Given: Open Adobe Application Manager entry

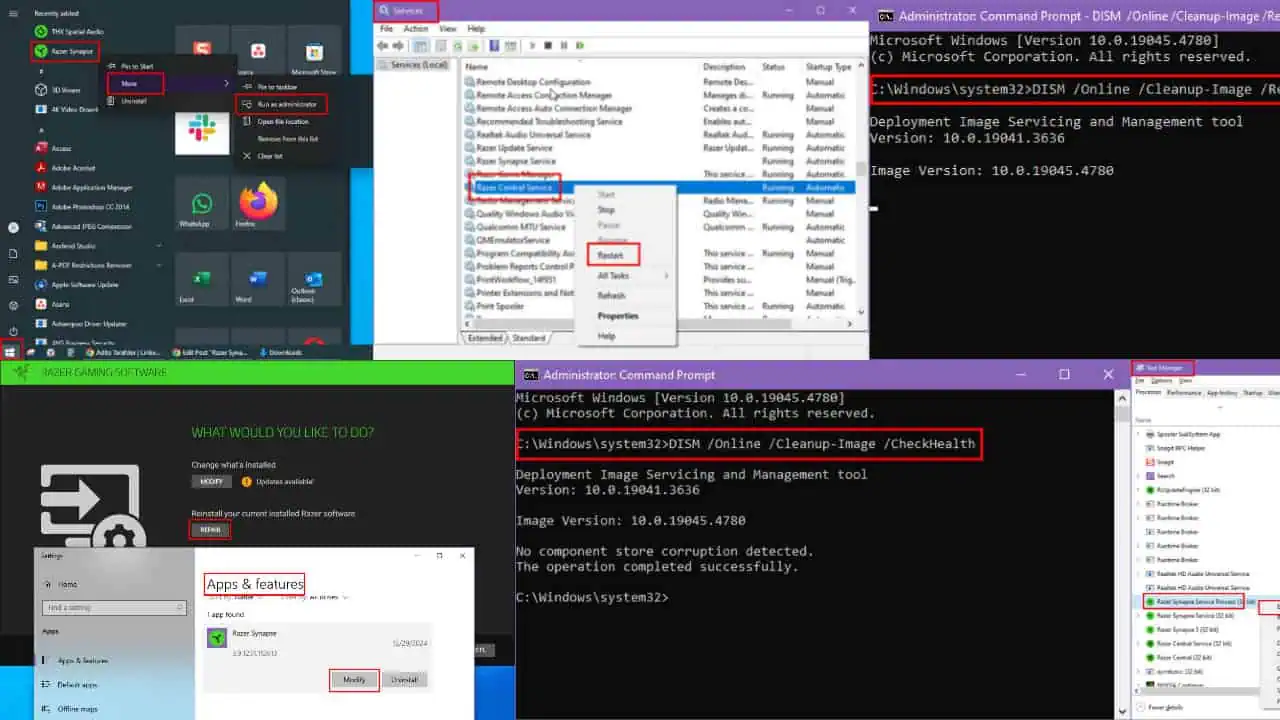Looking at the screenshot, I should pos(85,187).
